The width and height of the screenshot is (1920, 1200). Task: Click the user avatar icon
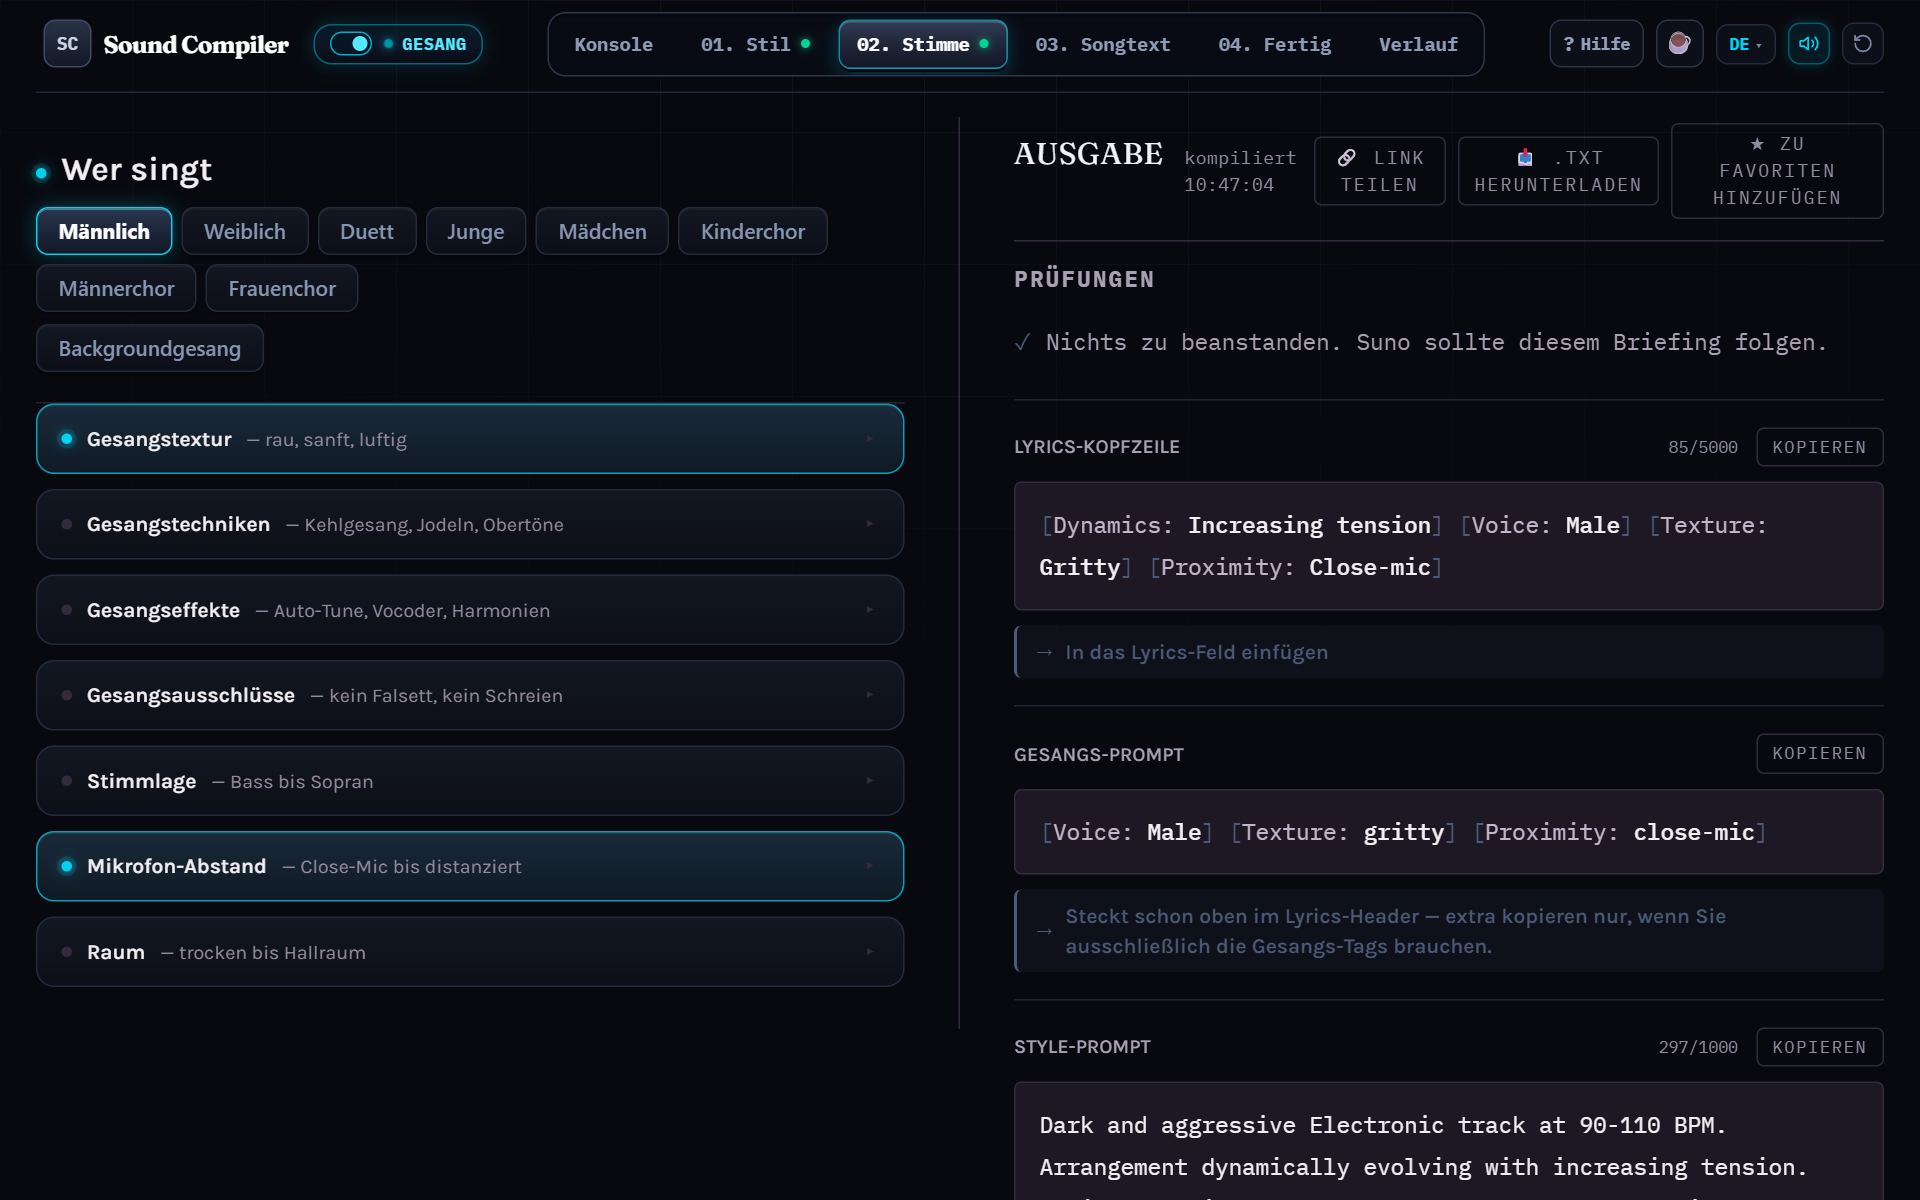1679,44
